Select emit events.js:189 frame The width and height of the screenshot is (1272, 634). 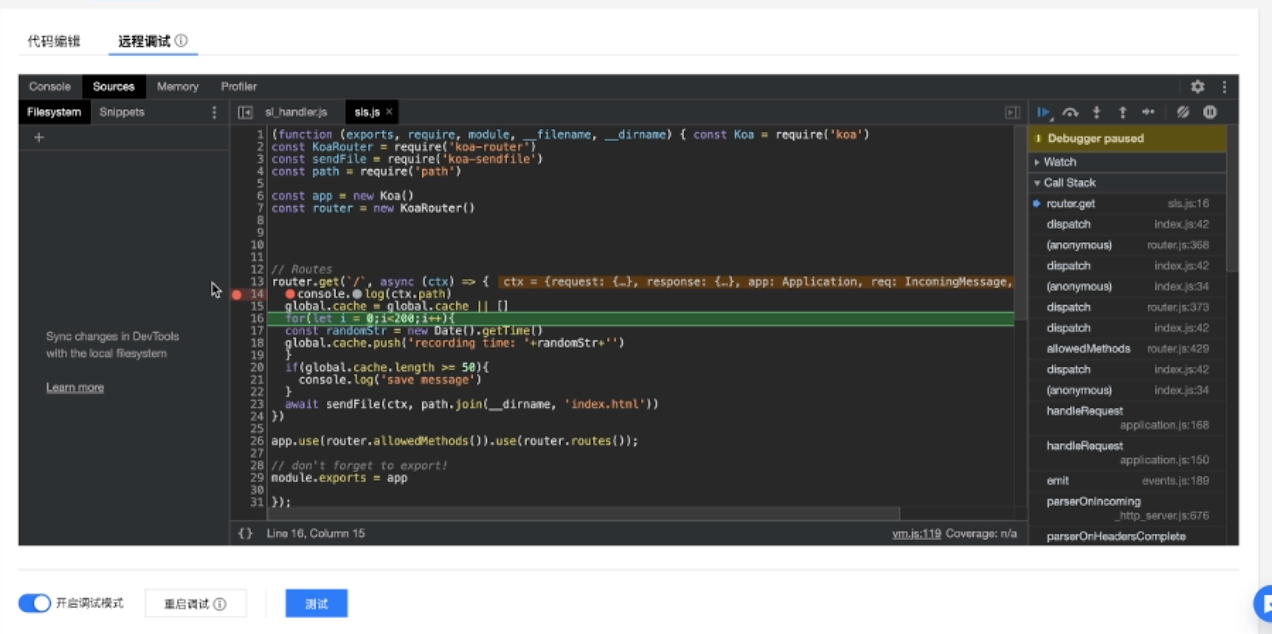click(x=1126, y=481)
